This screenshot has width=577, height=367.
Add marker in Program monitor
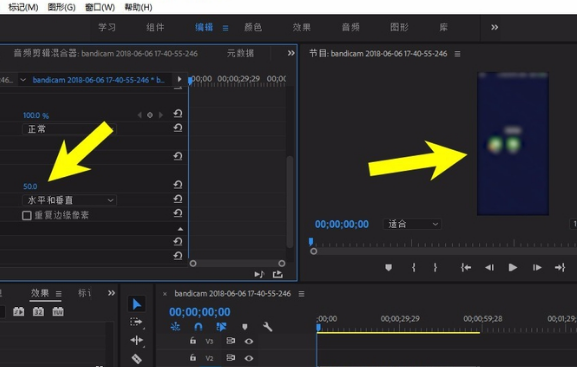(x=388, y=268)
